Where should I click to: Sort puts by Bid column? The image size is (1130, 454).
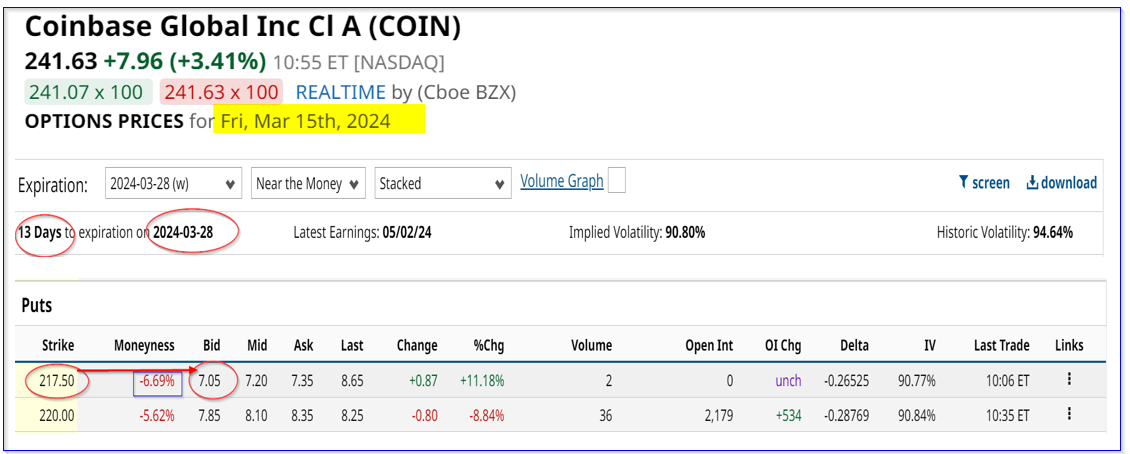pos(210,345)
